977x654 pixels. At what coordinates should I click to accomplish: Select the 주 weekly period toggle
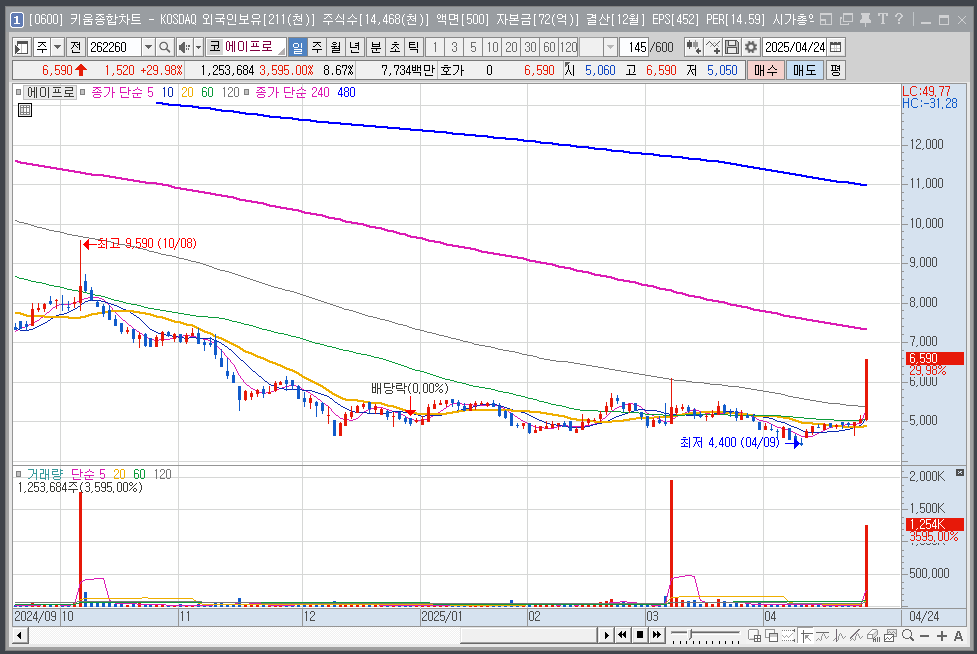point(317,47)
